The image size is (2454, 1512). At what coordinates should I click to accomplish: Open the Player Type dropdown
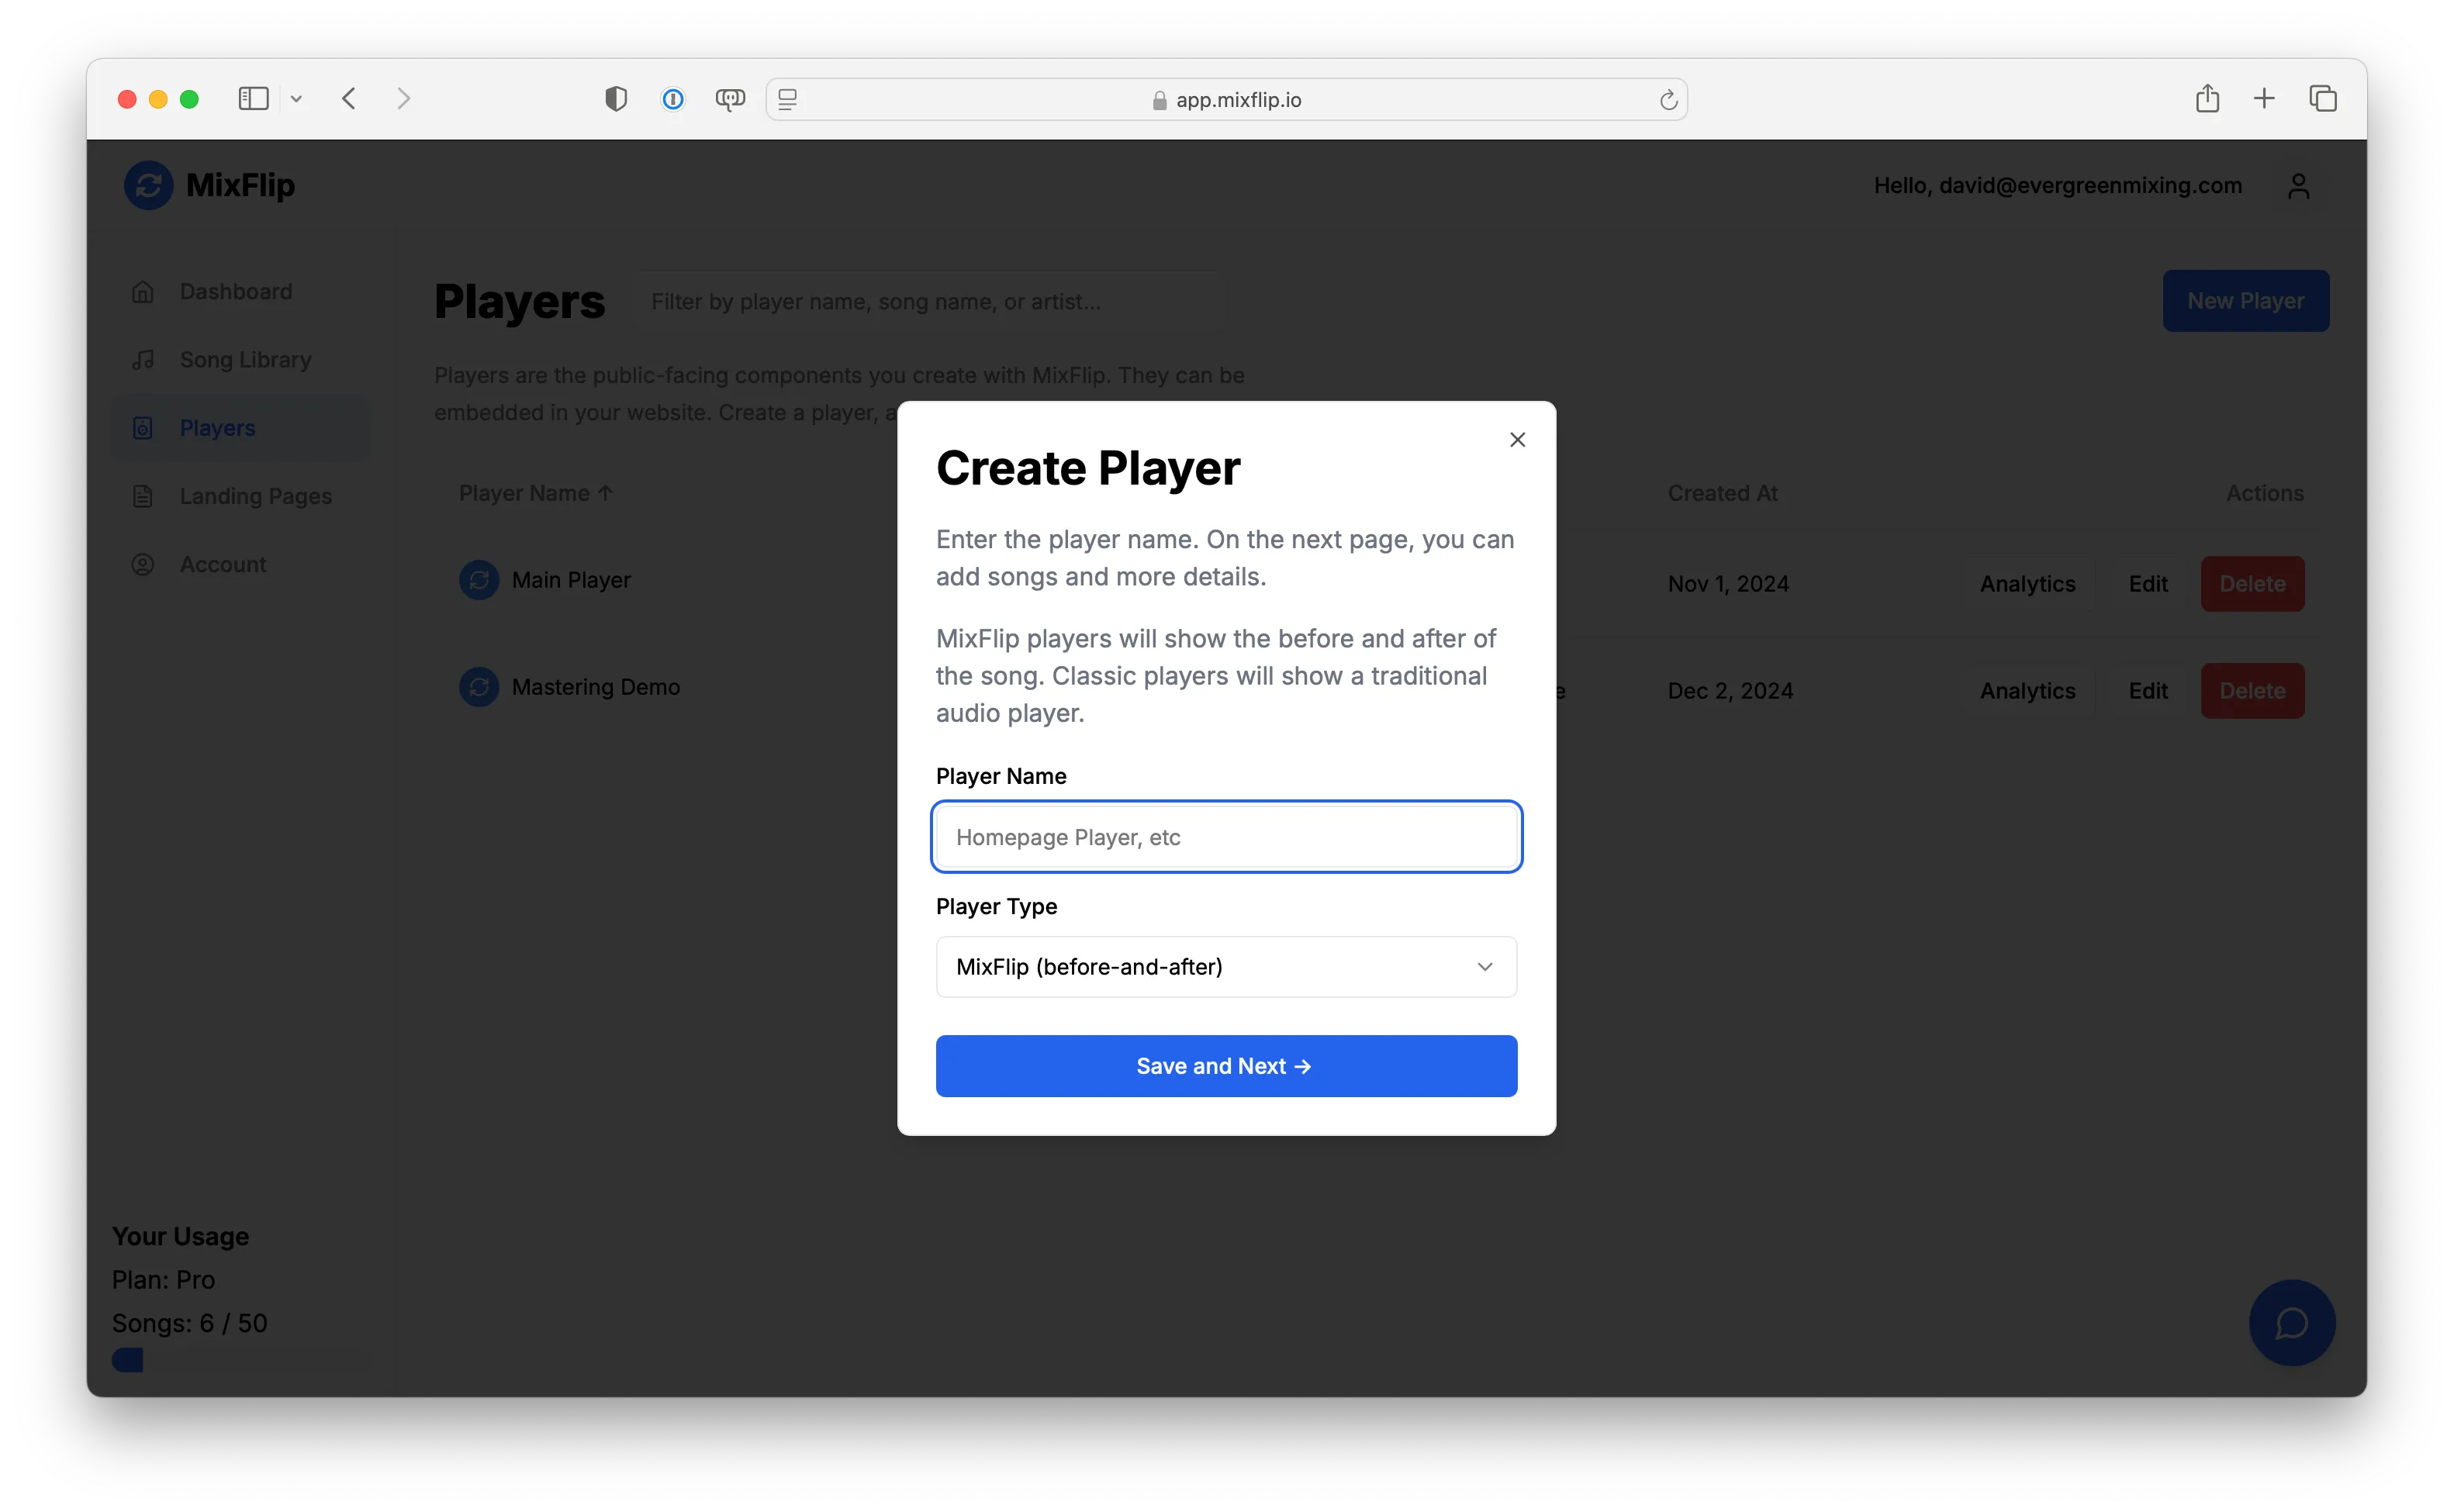click(1226, 967)
